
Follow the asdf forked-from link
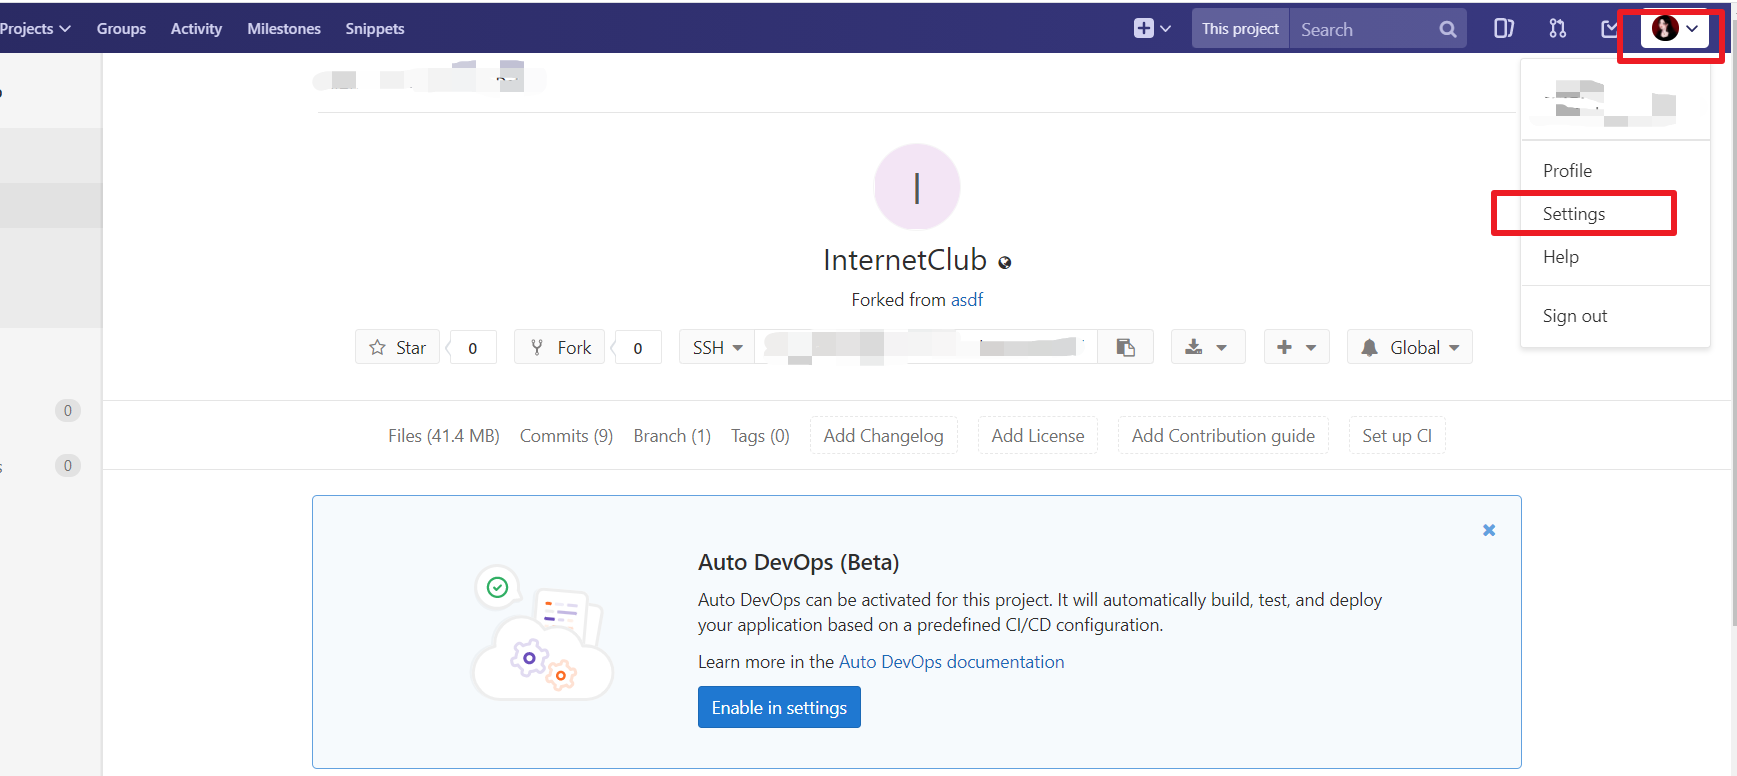point(967,300)
